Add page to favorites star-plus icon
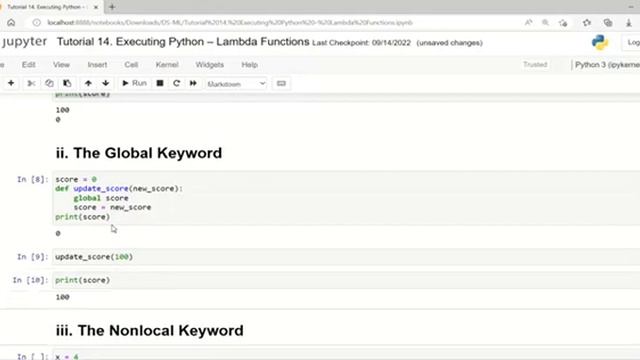Image resolution: width=640 pixels, height=360 pixels. coord(563,22)
